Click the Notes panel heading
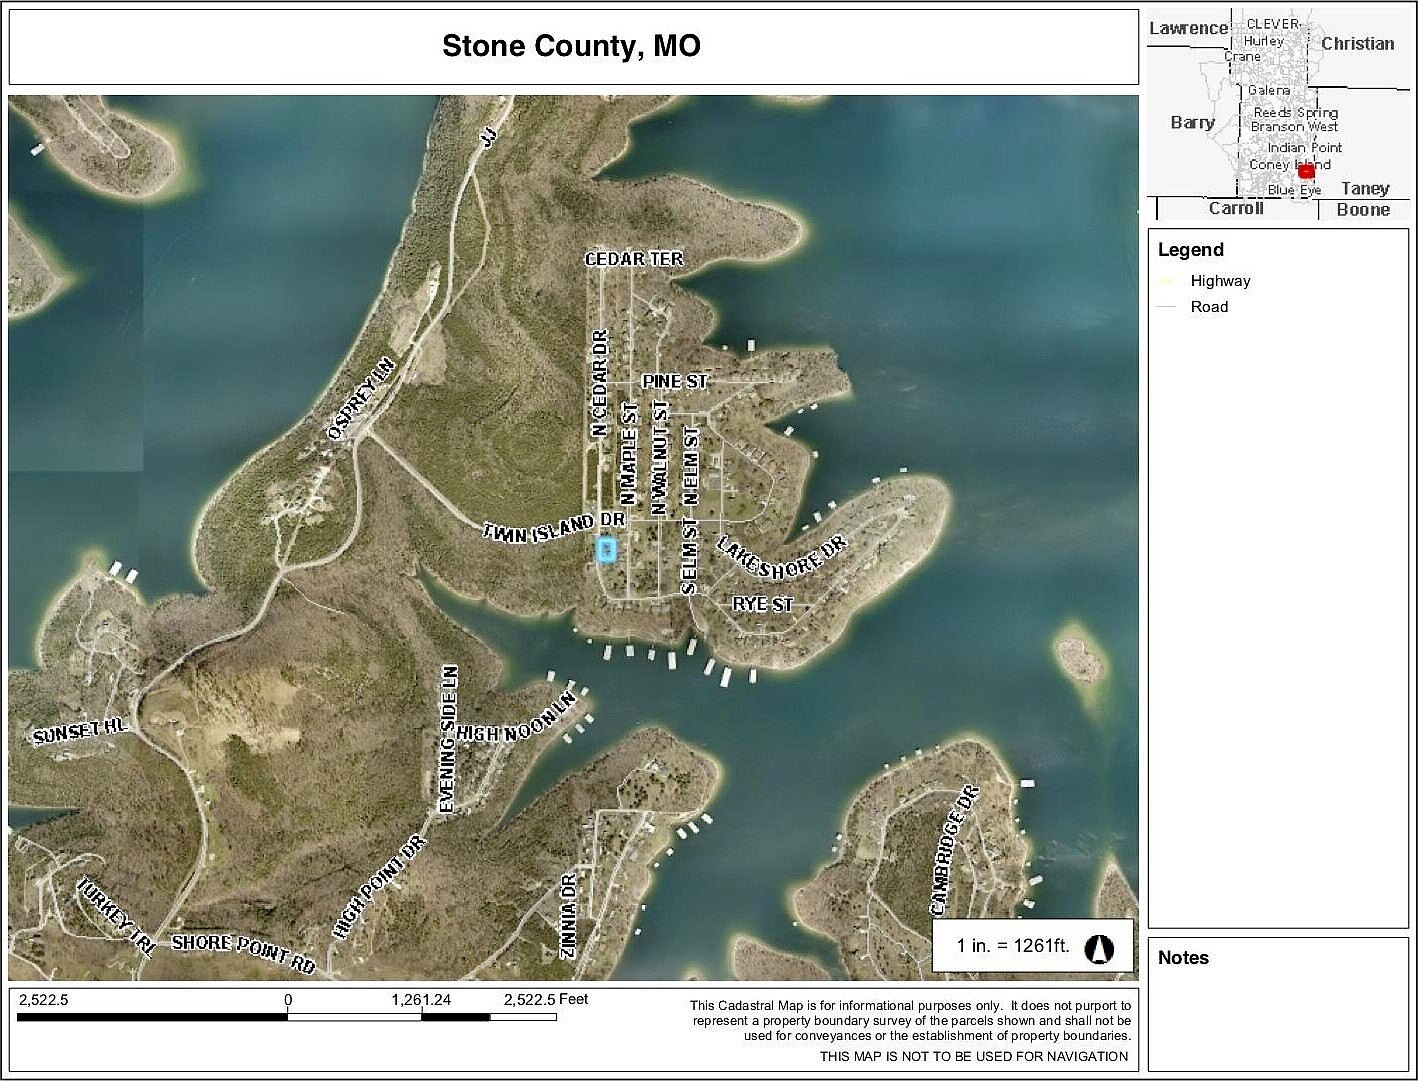The image size is (1418, 1081). click(1183, 957)
